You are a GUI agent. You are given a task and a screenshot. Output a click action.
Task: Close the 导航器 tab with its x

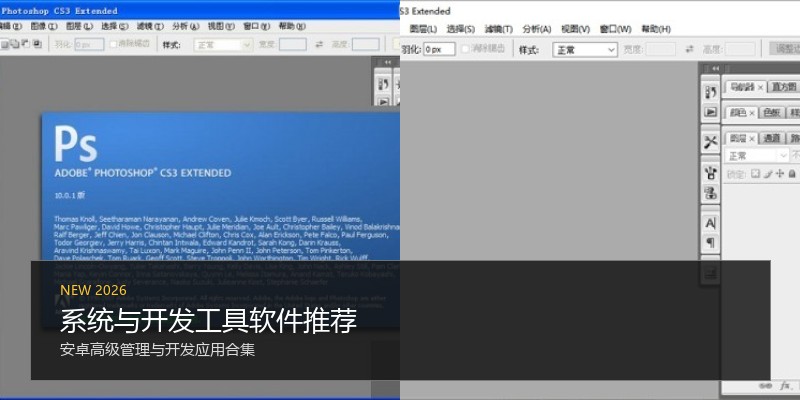click(760, 87)
